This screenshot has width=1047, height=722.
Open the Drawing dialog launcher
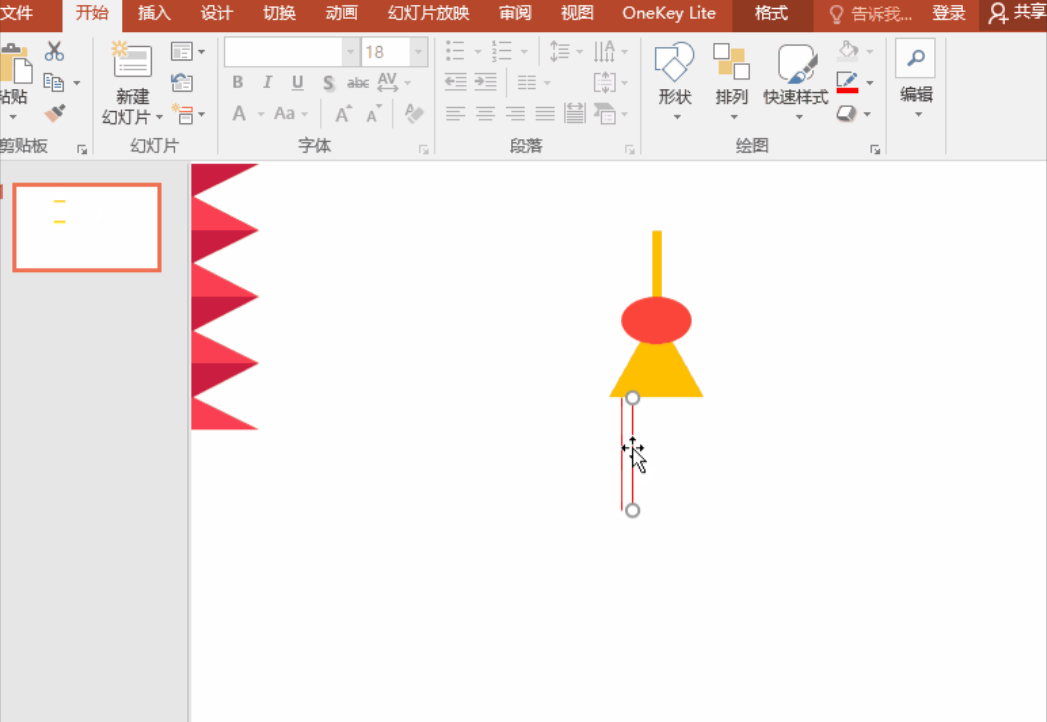click(875, 149)
